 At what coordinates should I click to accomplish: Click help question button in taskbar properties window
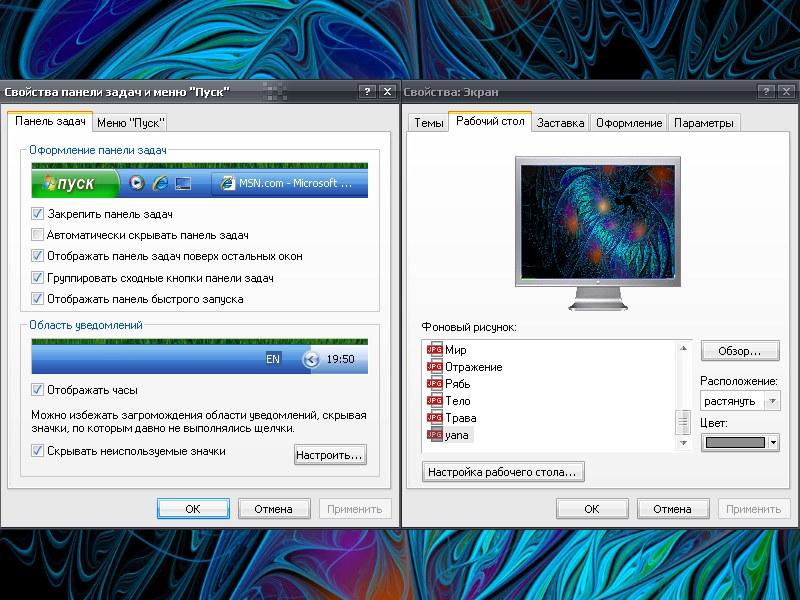pyautogui.click(x=367, y=91)
